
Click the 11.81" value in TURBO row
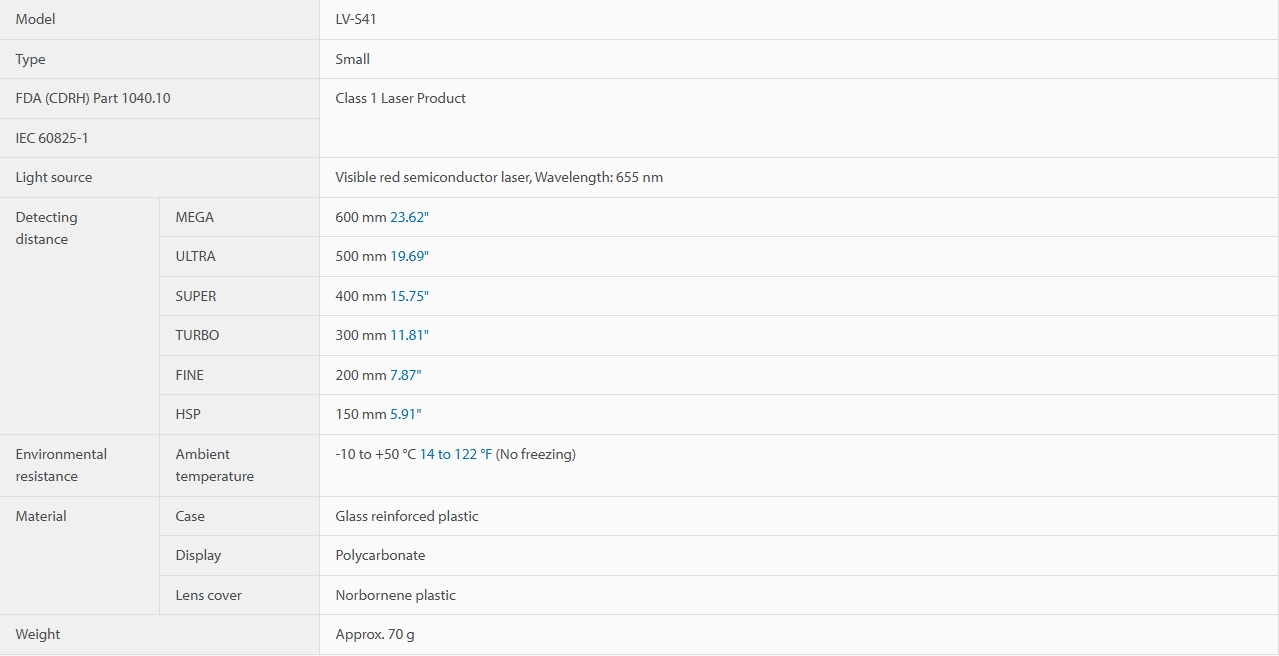click(409, 335)
